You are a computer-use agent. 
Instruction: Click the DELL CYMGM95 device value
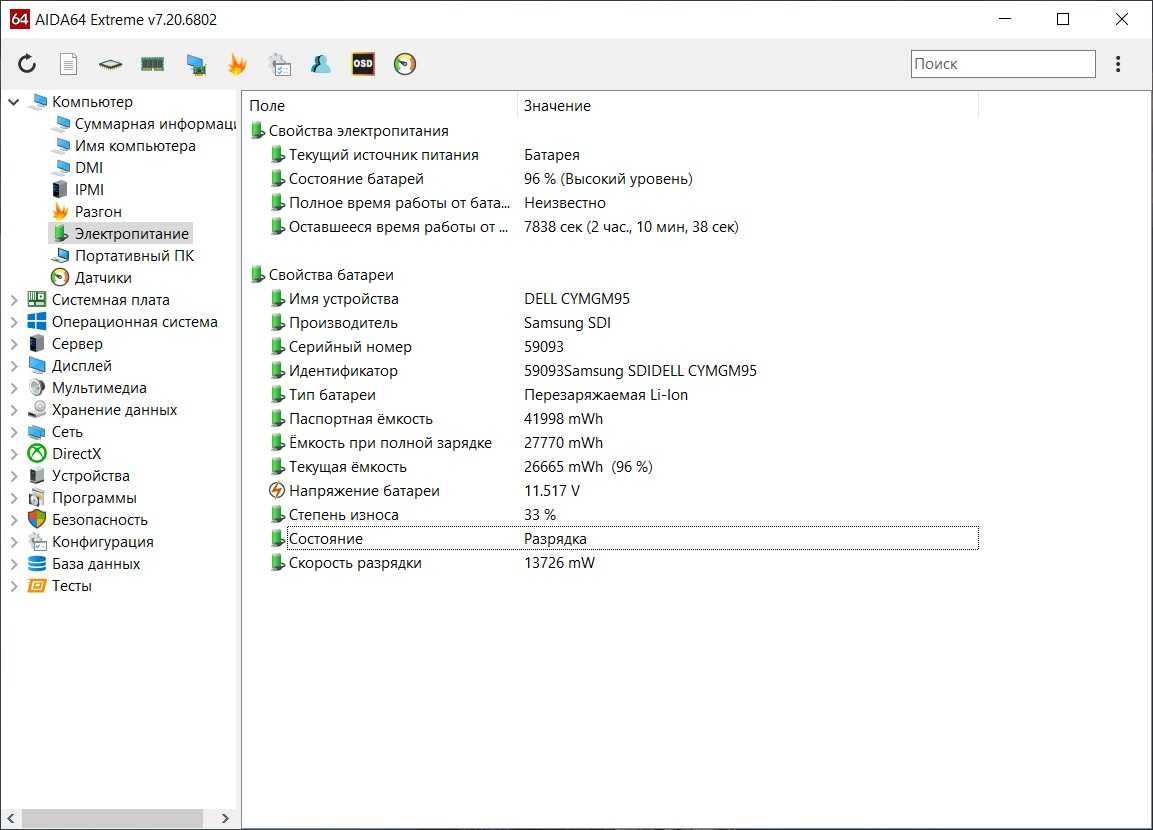576,299
